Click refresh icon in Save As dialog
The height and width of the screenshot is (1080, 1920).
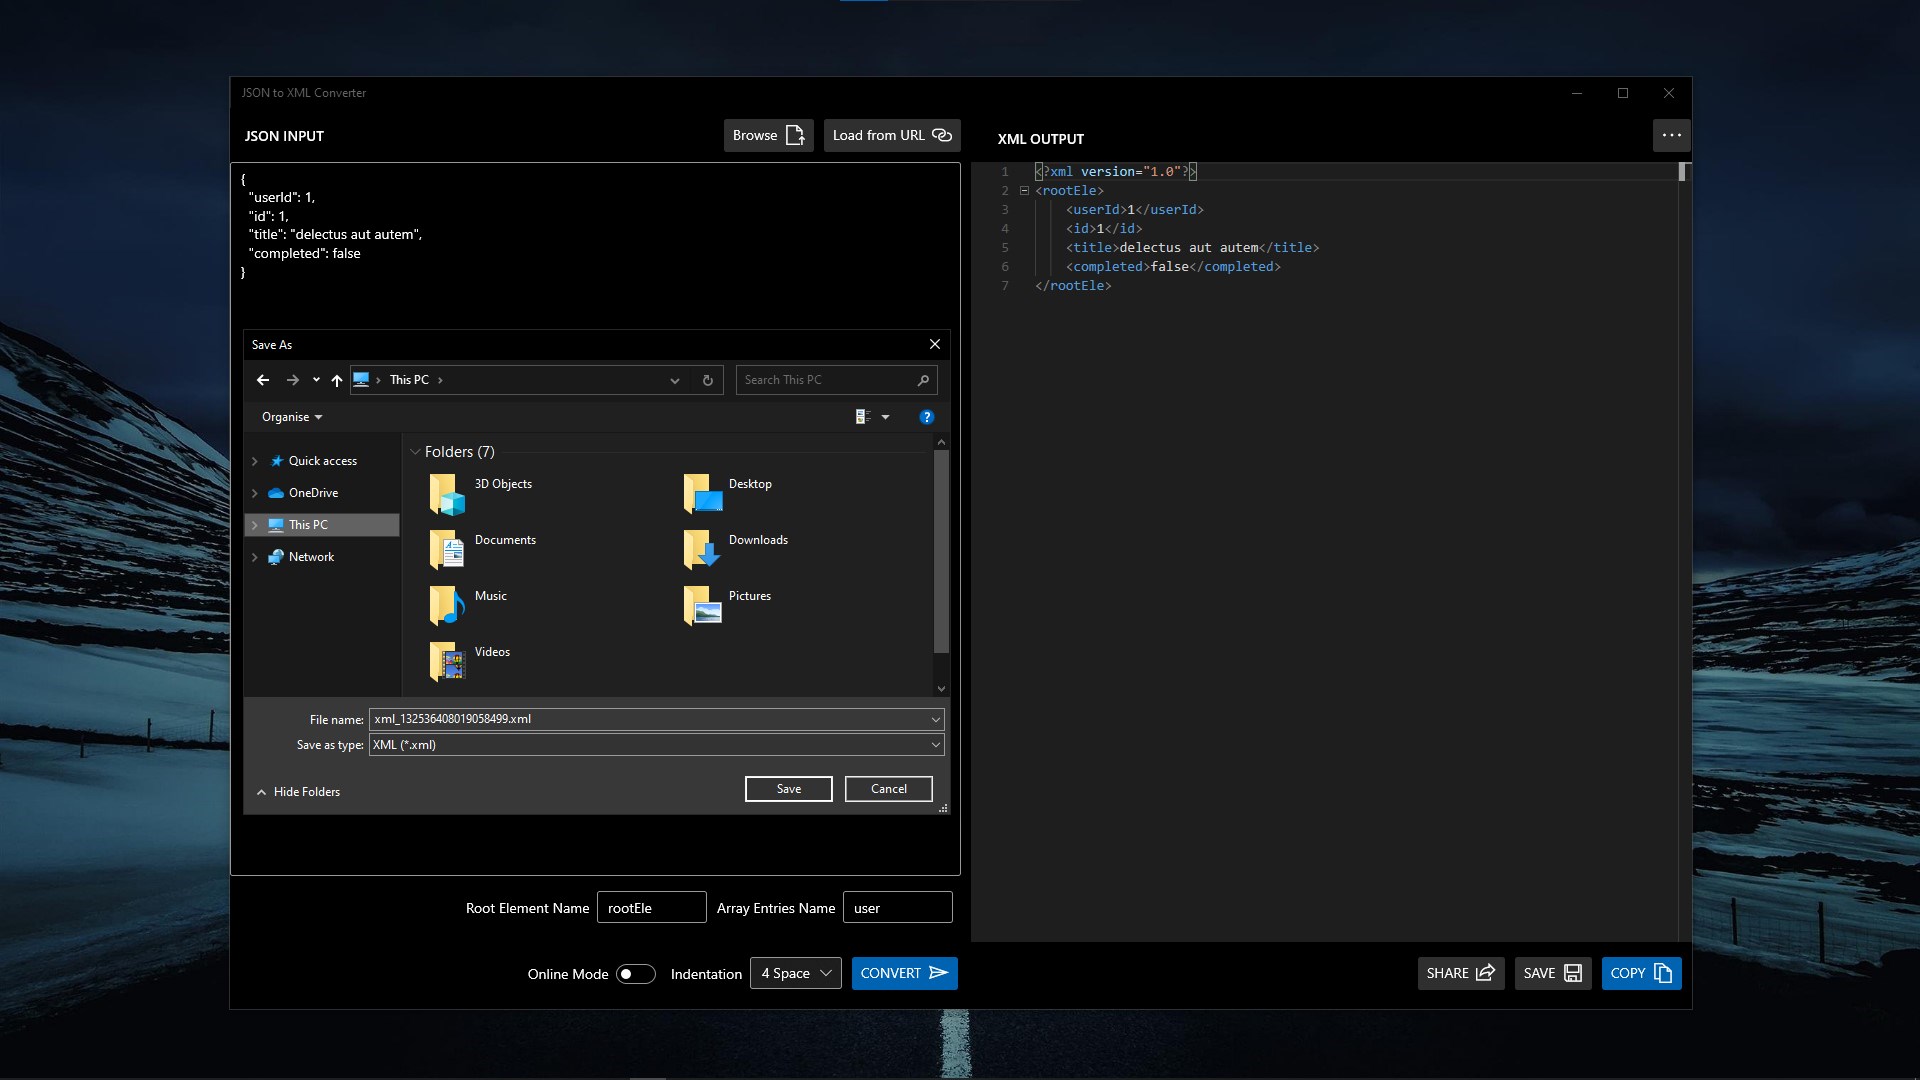[x=707, y=380]
